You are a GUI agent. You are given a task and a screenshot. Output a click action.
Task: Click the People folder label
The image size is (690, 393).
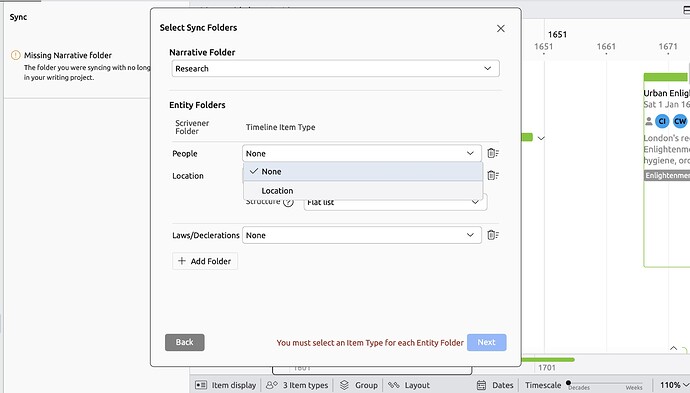185,154
